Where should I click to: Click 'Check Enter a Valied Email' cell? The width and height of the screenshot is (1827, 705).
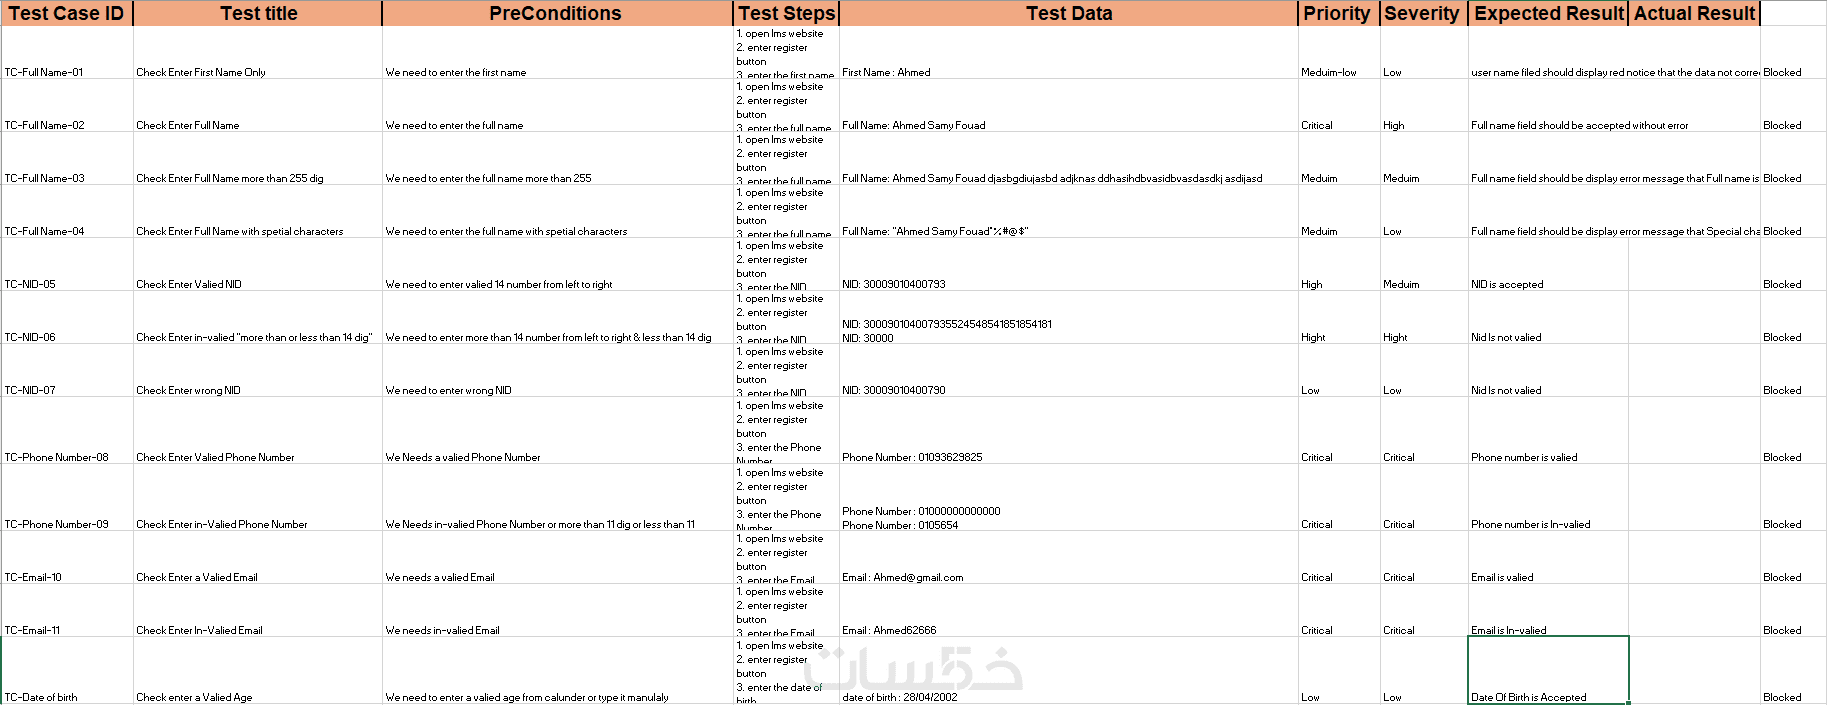[258, 557]
